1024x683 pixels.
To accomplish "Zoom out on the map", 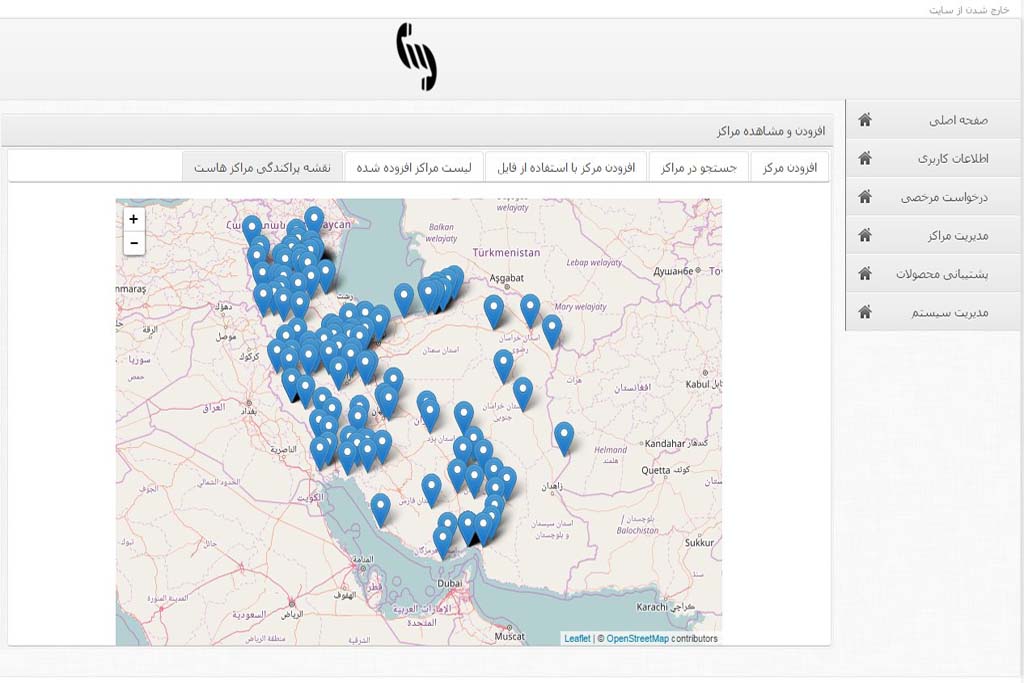I will click(x=134, y=243).
